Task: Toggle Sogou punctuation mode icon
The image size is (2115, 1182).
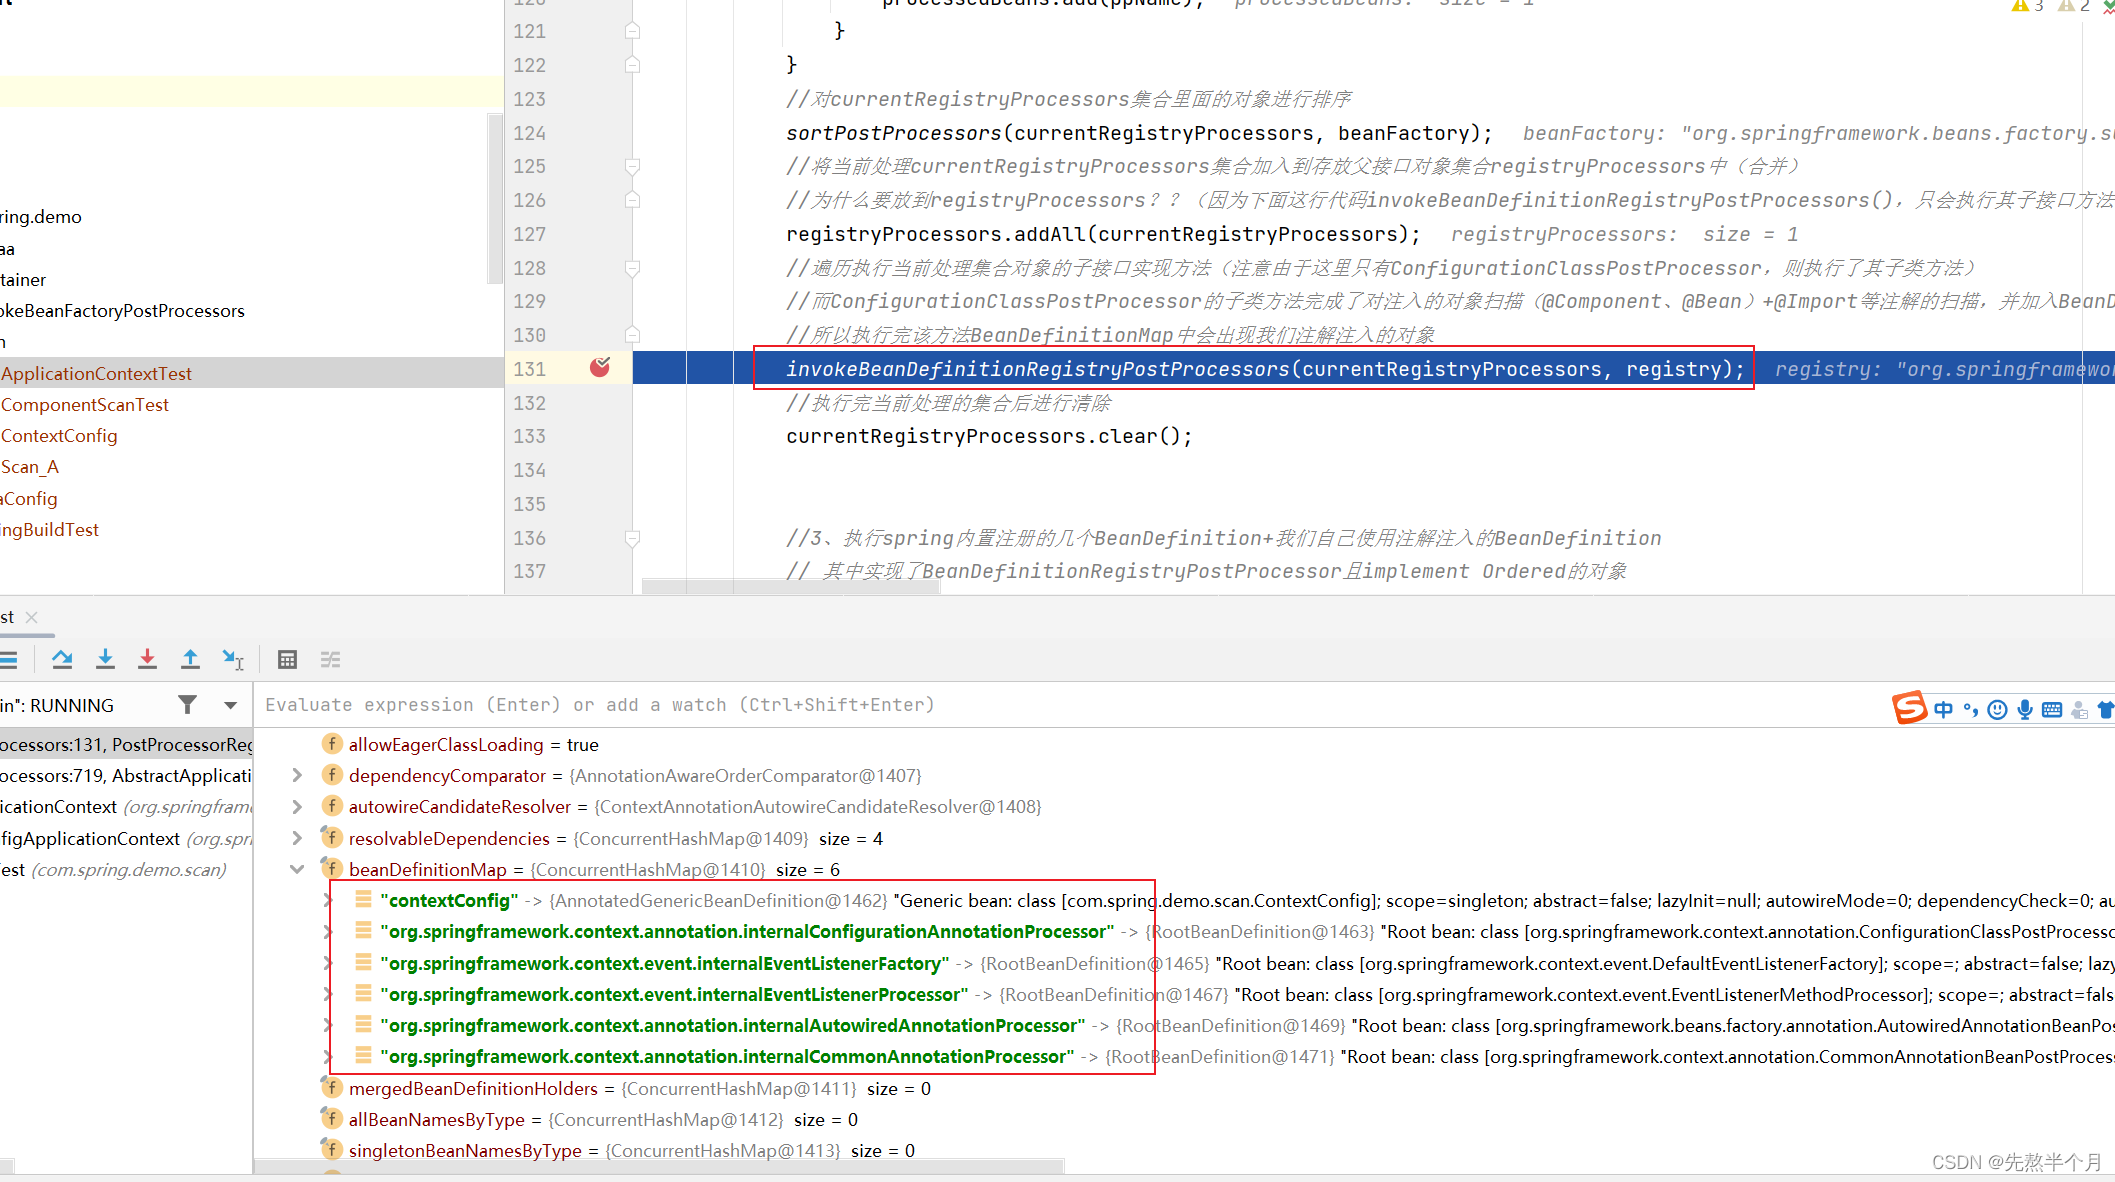Action: pos(1970,709)
